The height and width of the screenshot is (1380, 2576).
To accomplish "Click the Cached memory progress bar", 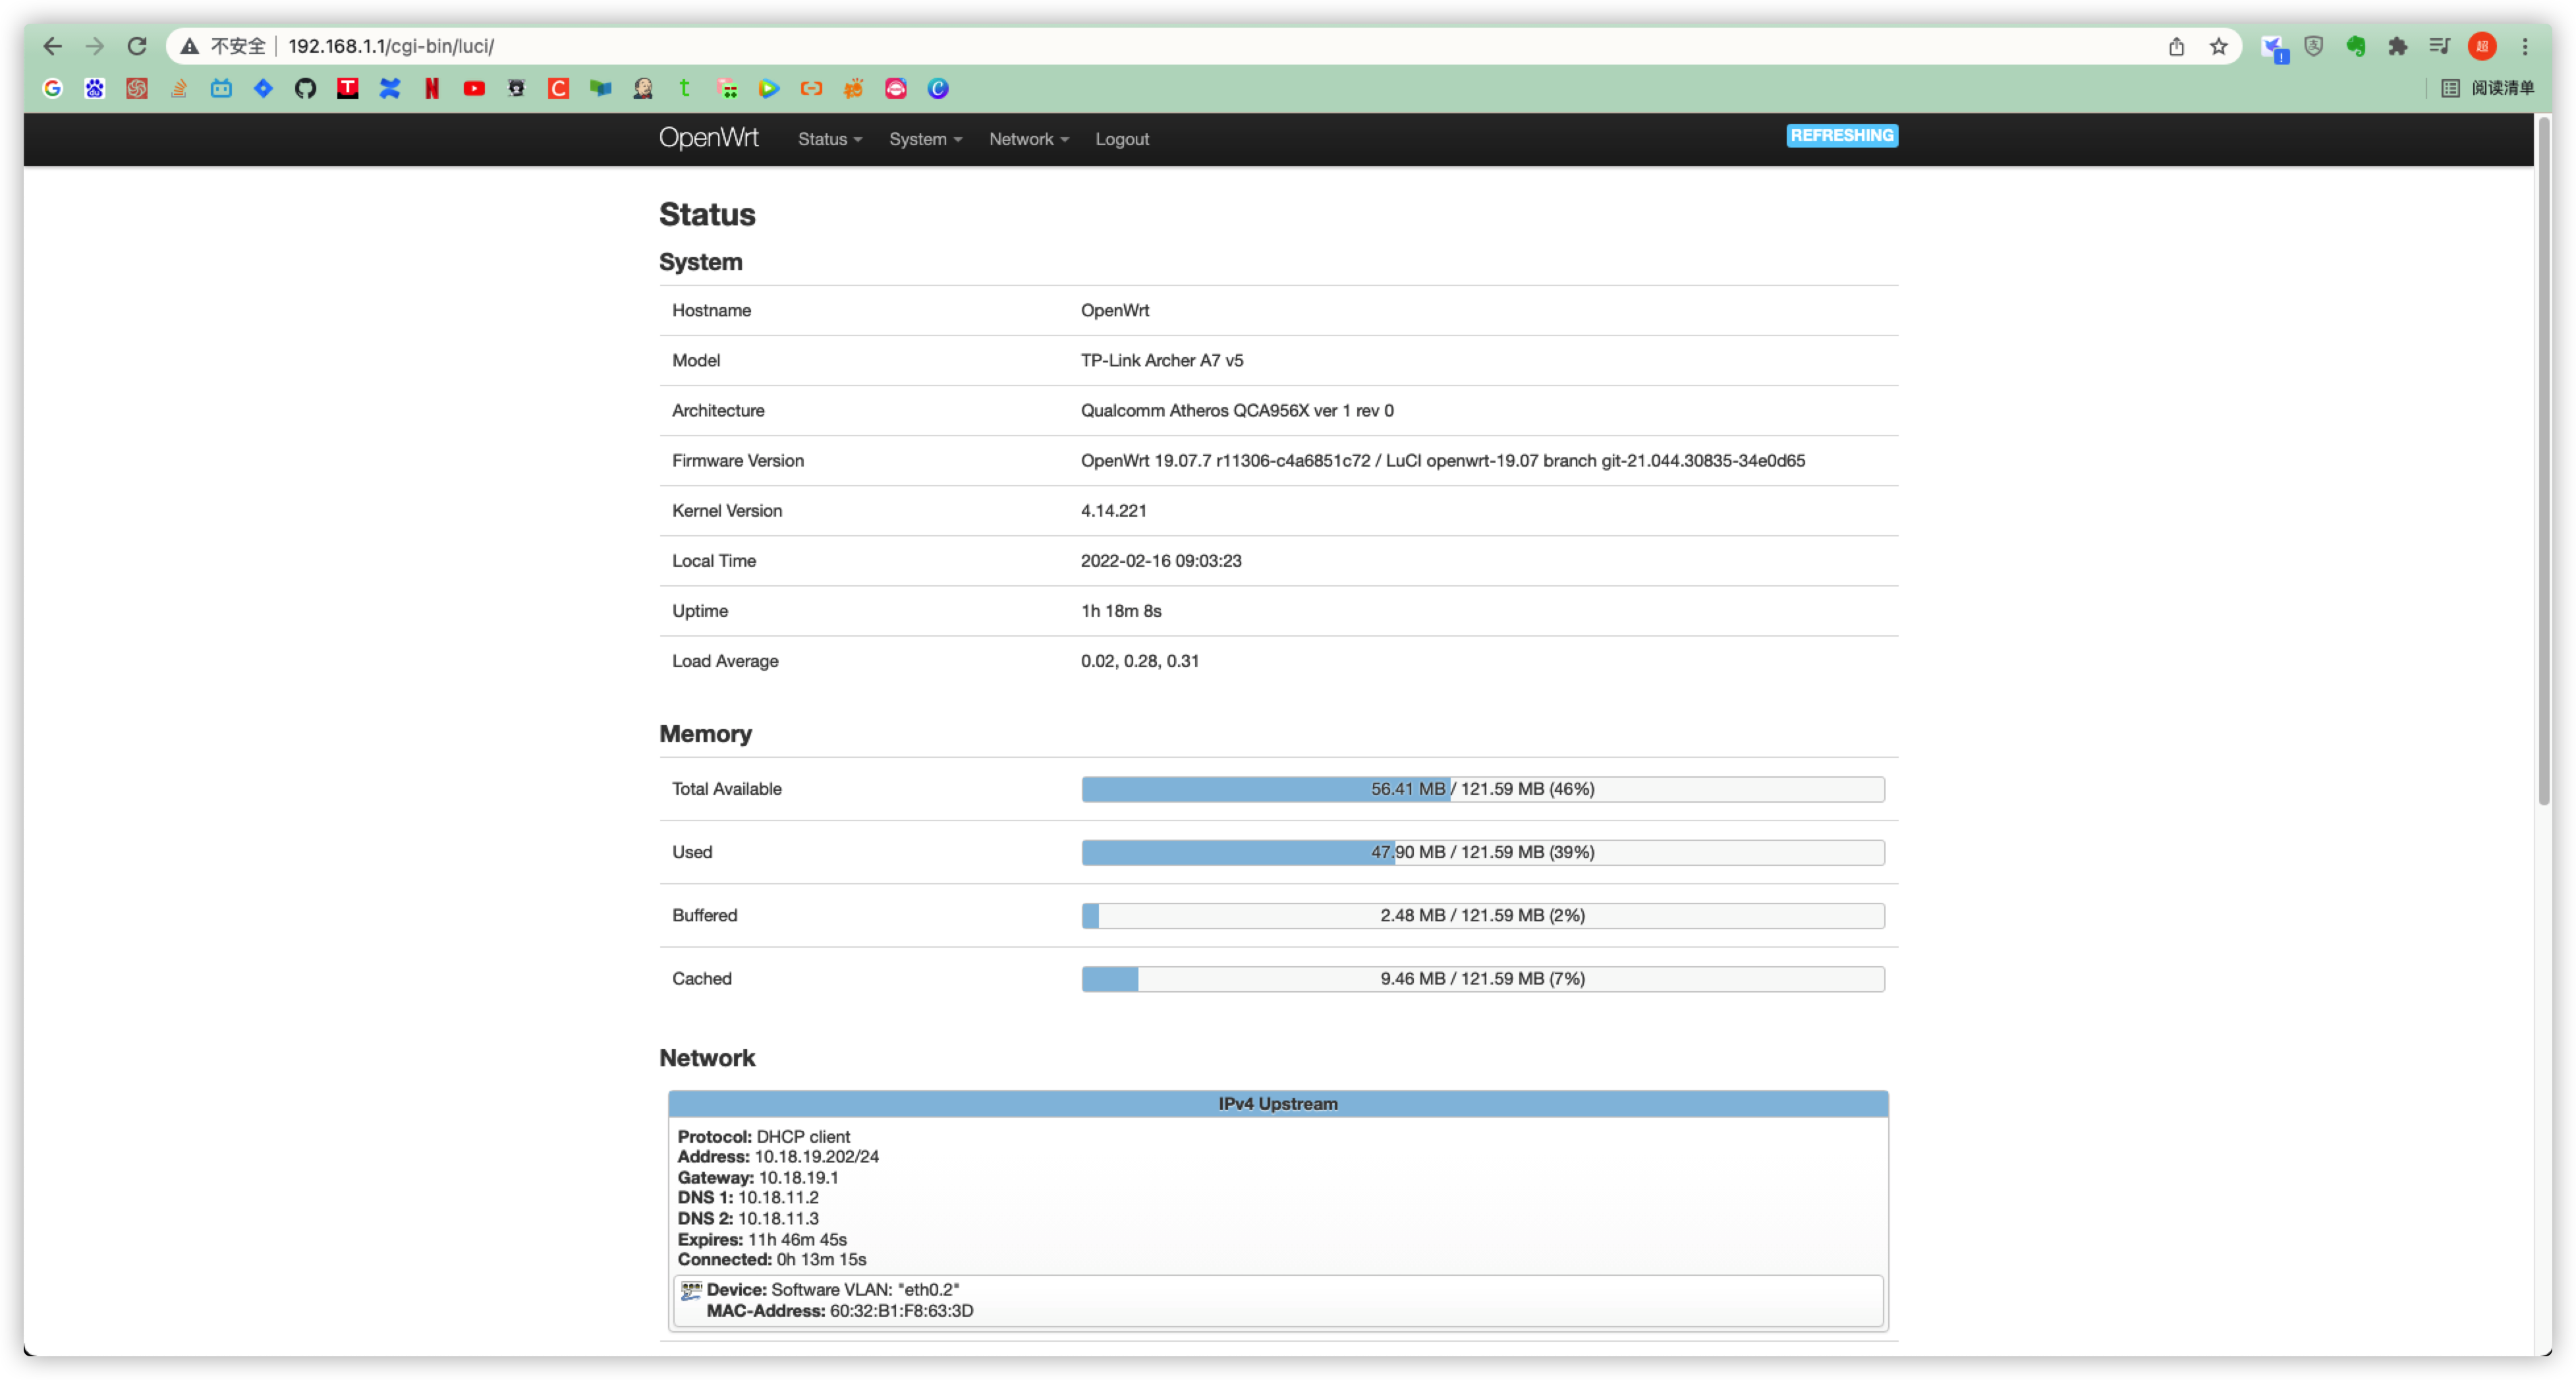I will pyautogui.click(x=1483, y=978).
